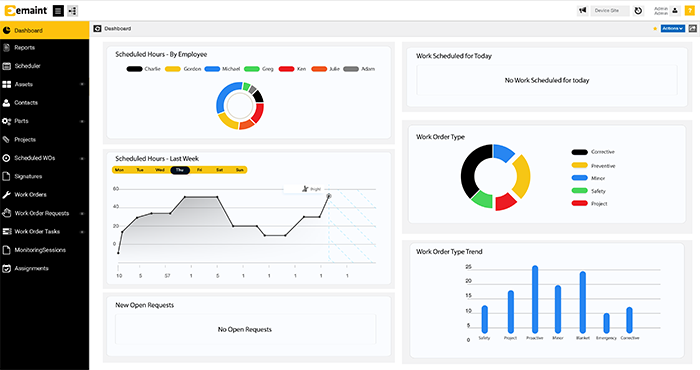Image resolution: width=700 pixels, height=370 pixels.
Task: Click the Projects paperclip icon
Action: pos(6,139)
